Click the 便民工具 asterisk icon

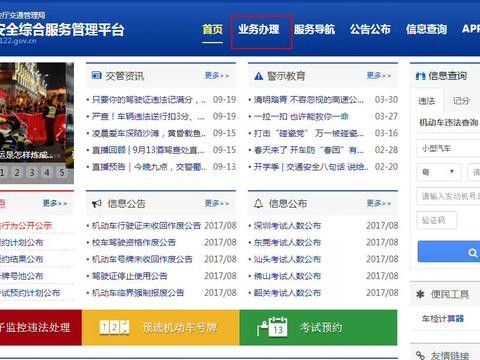click(x=420, y=294)
